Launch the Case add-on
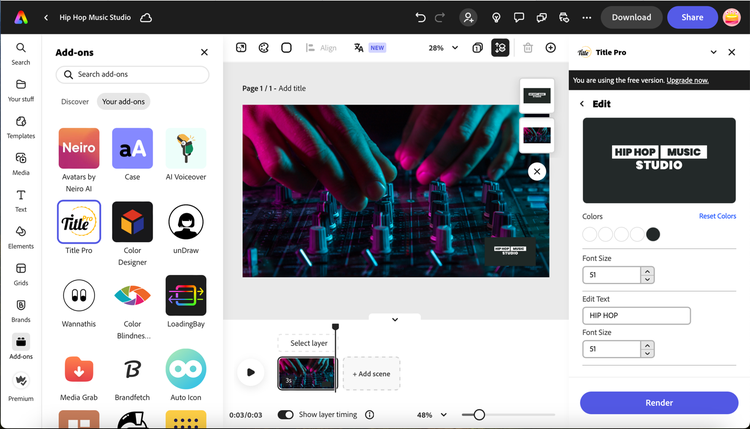750x429 pixels. click(x=132, y=154)
